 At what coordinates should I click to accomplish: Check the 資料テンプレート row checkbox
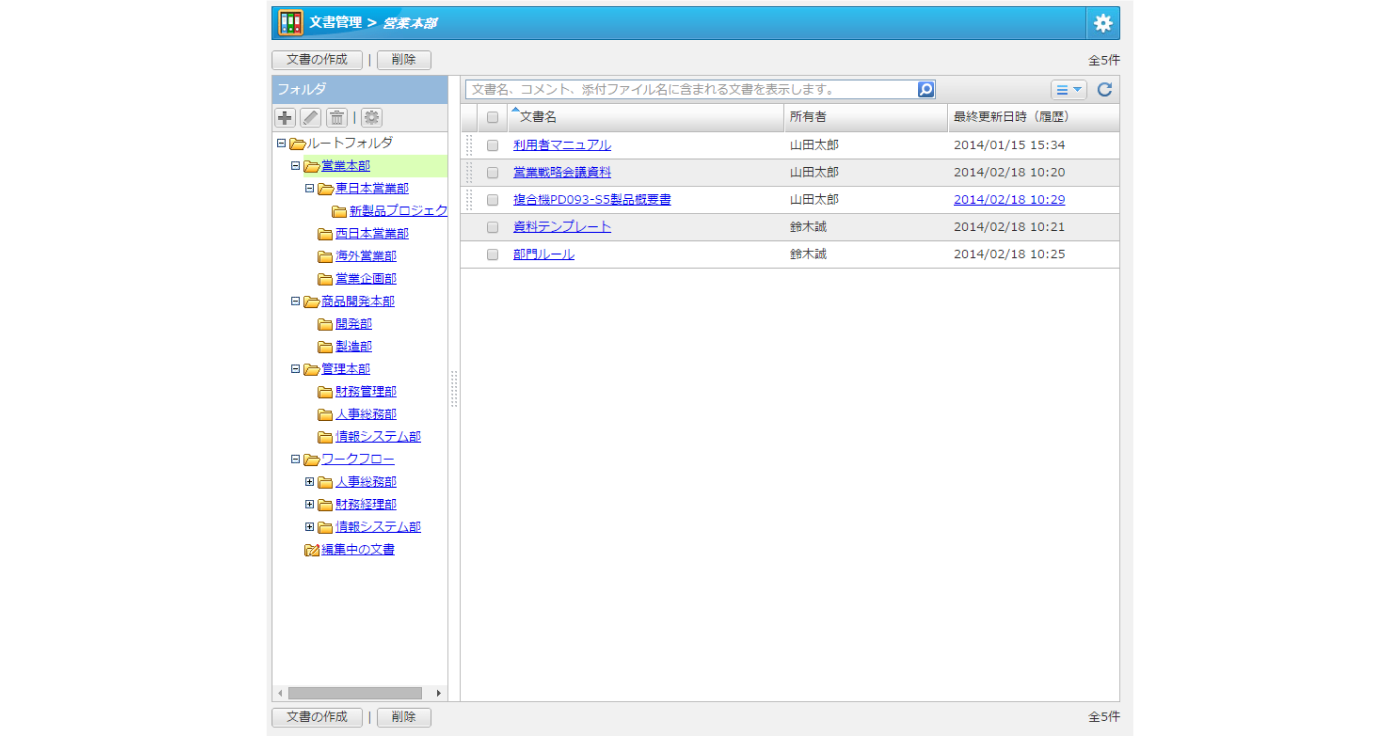pyautogui.click(x=492, y=227)
